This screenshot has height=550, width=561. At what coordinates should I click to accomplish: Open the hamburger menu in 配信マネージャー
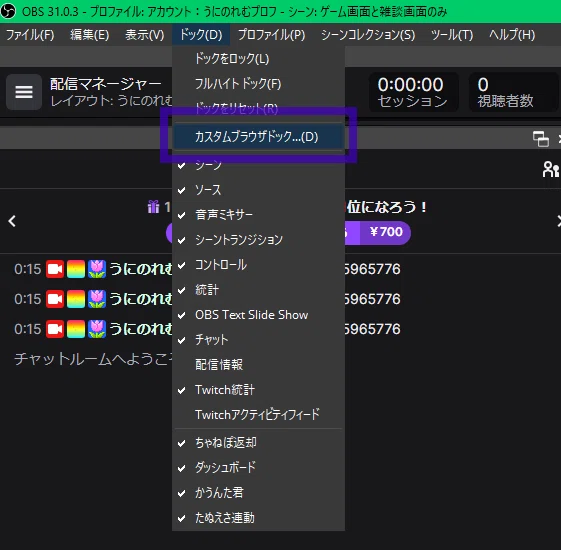click(x=24, y=92)
